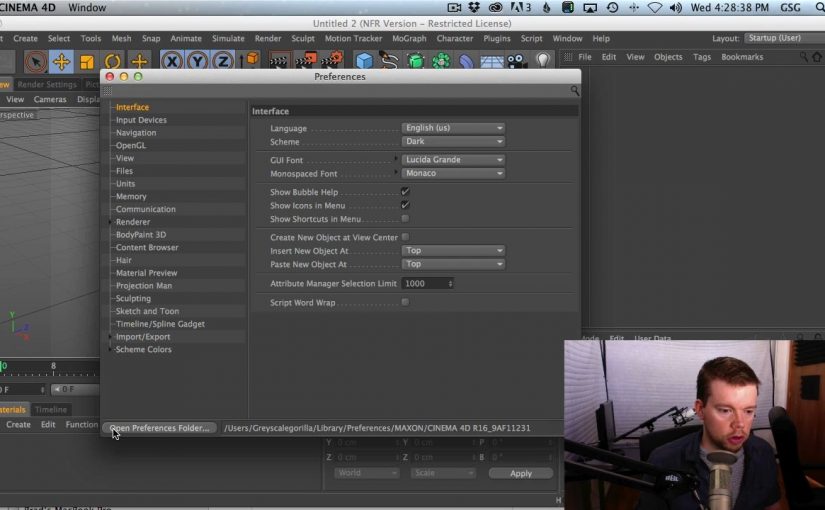
Task: Click the coordinate system cube icon
Action: coord(250,61)
